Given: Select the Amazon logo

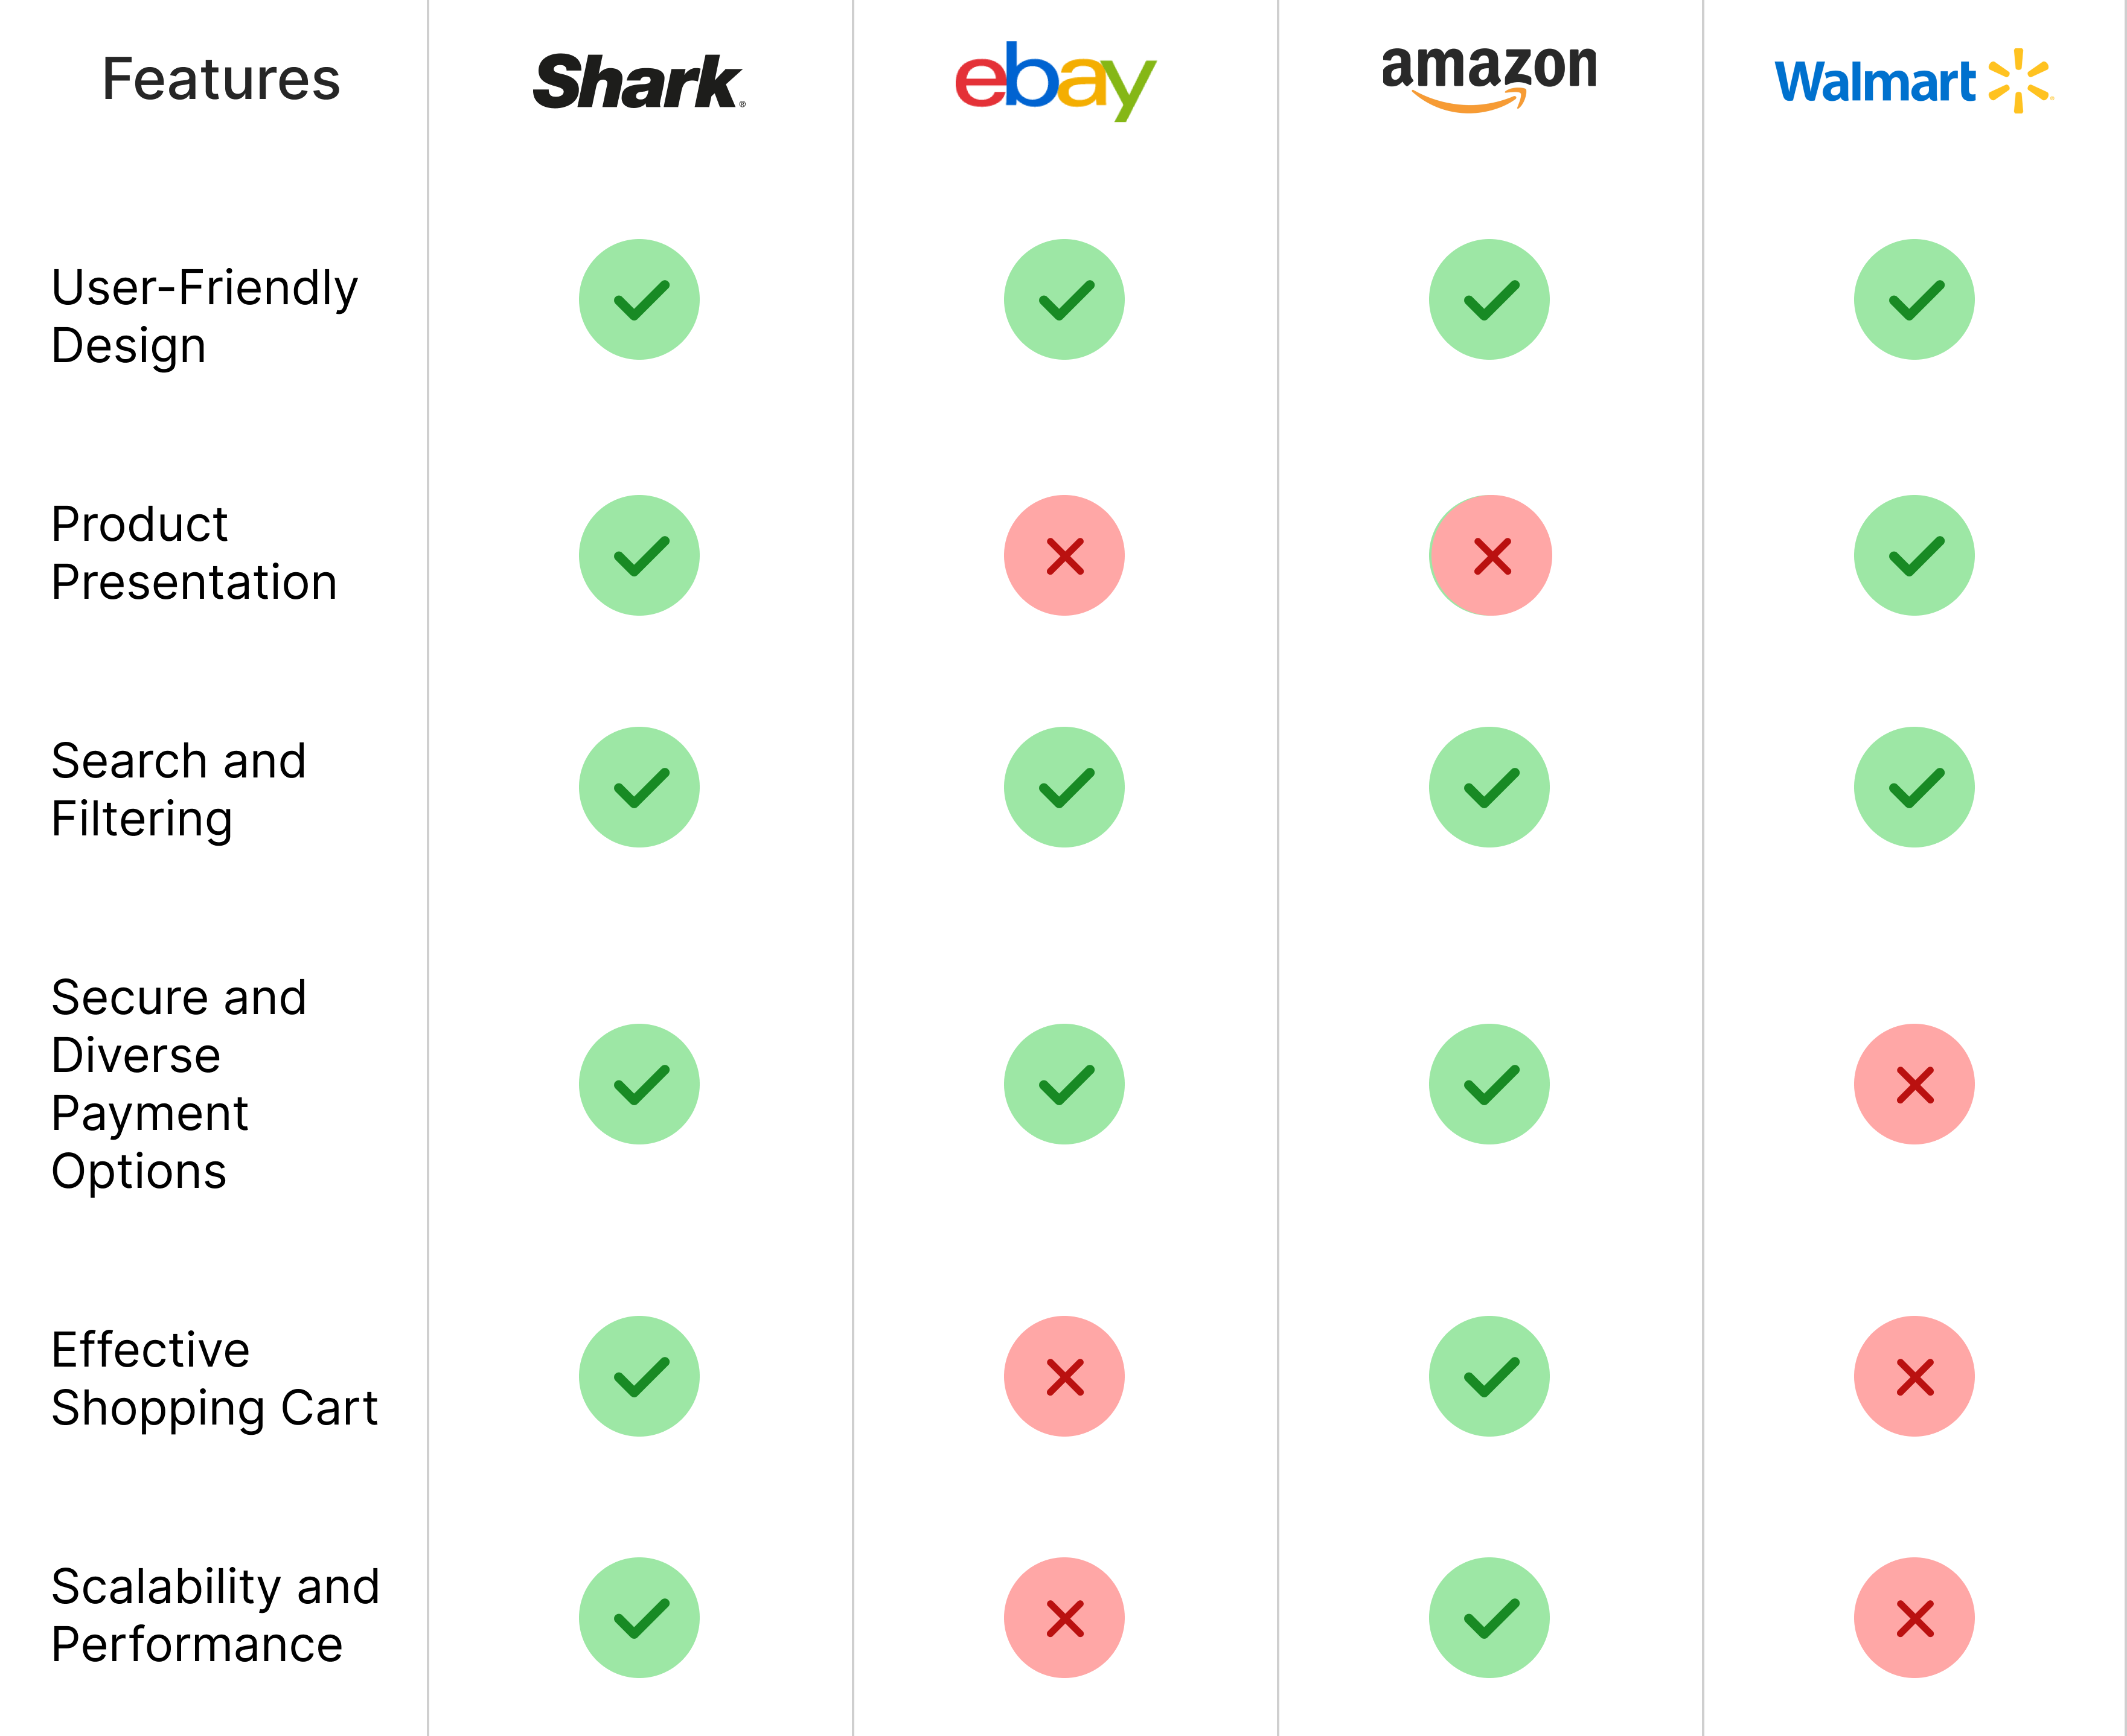Looking at the screenshot, I should [1489, 78].
